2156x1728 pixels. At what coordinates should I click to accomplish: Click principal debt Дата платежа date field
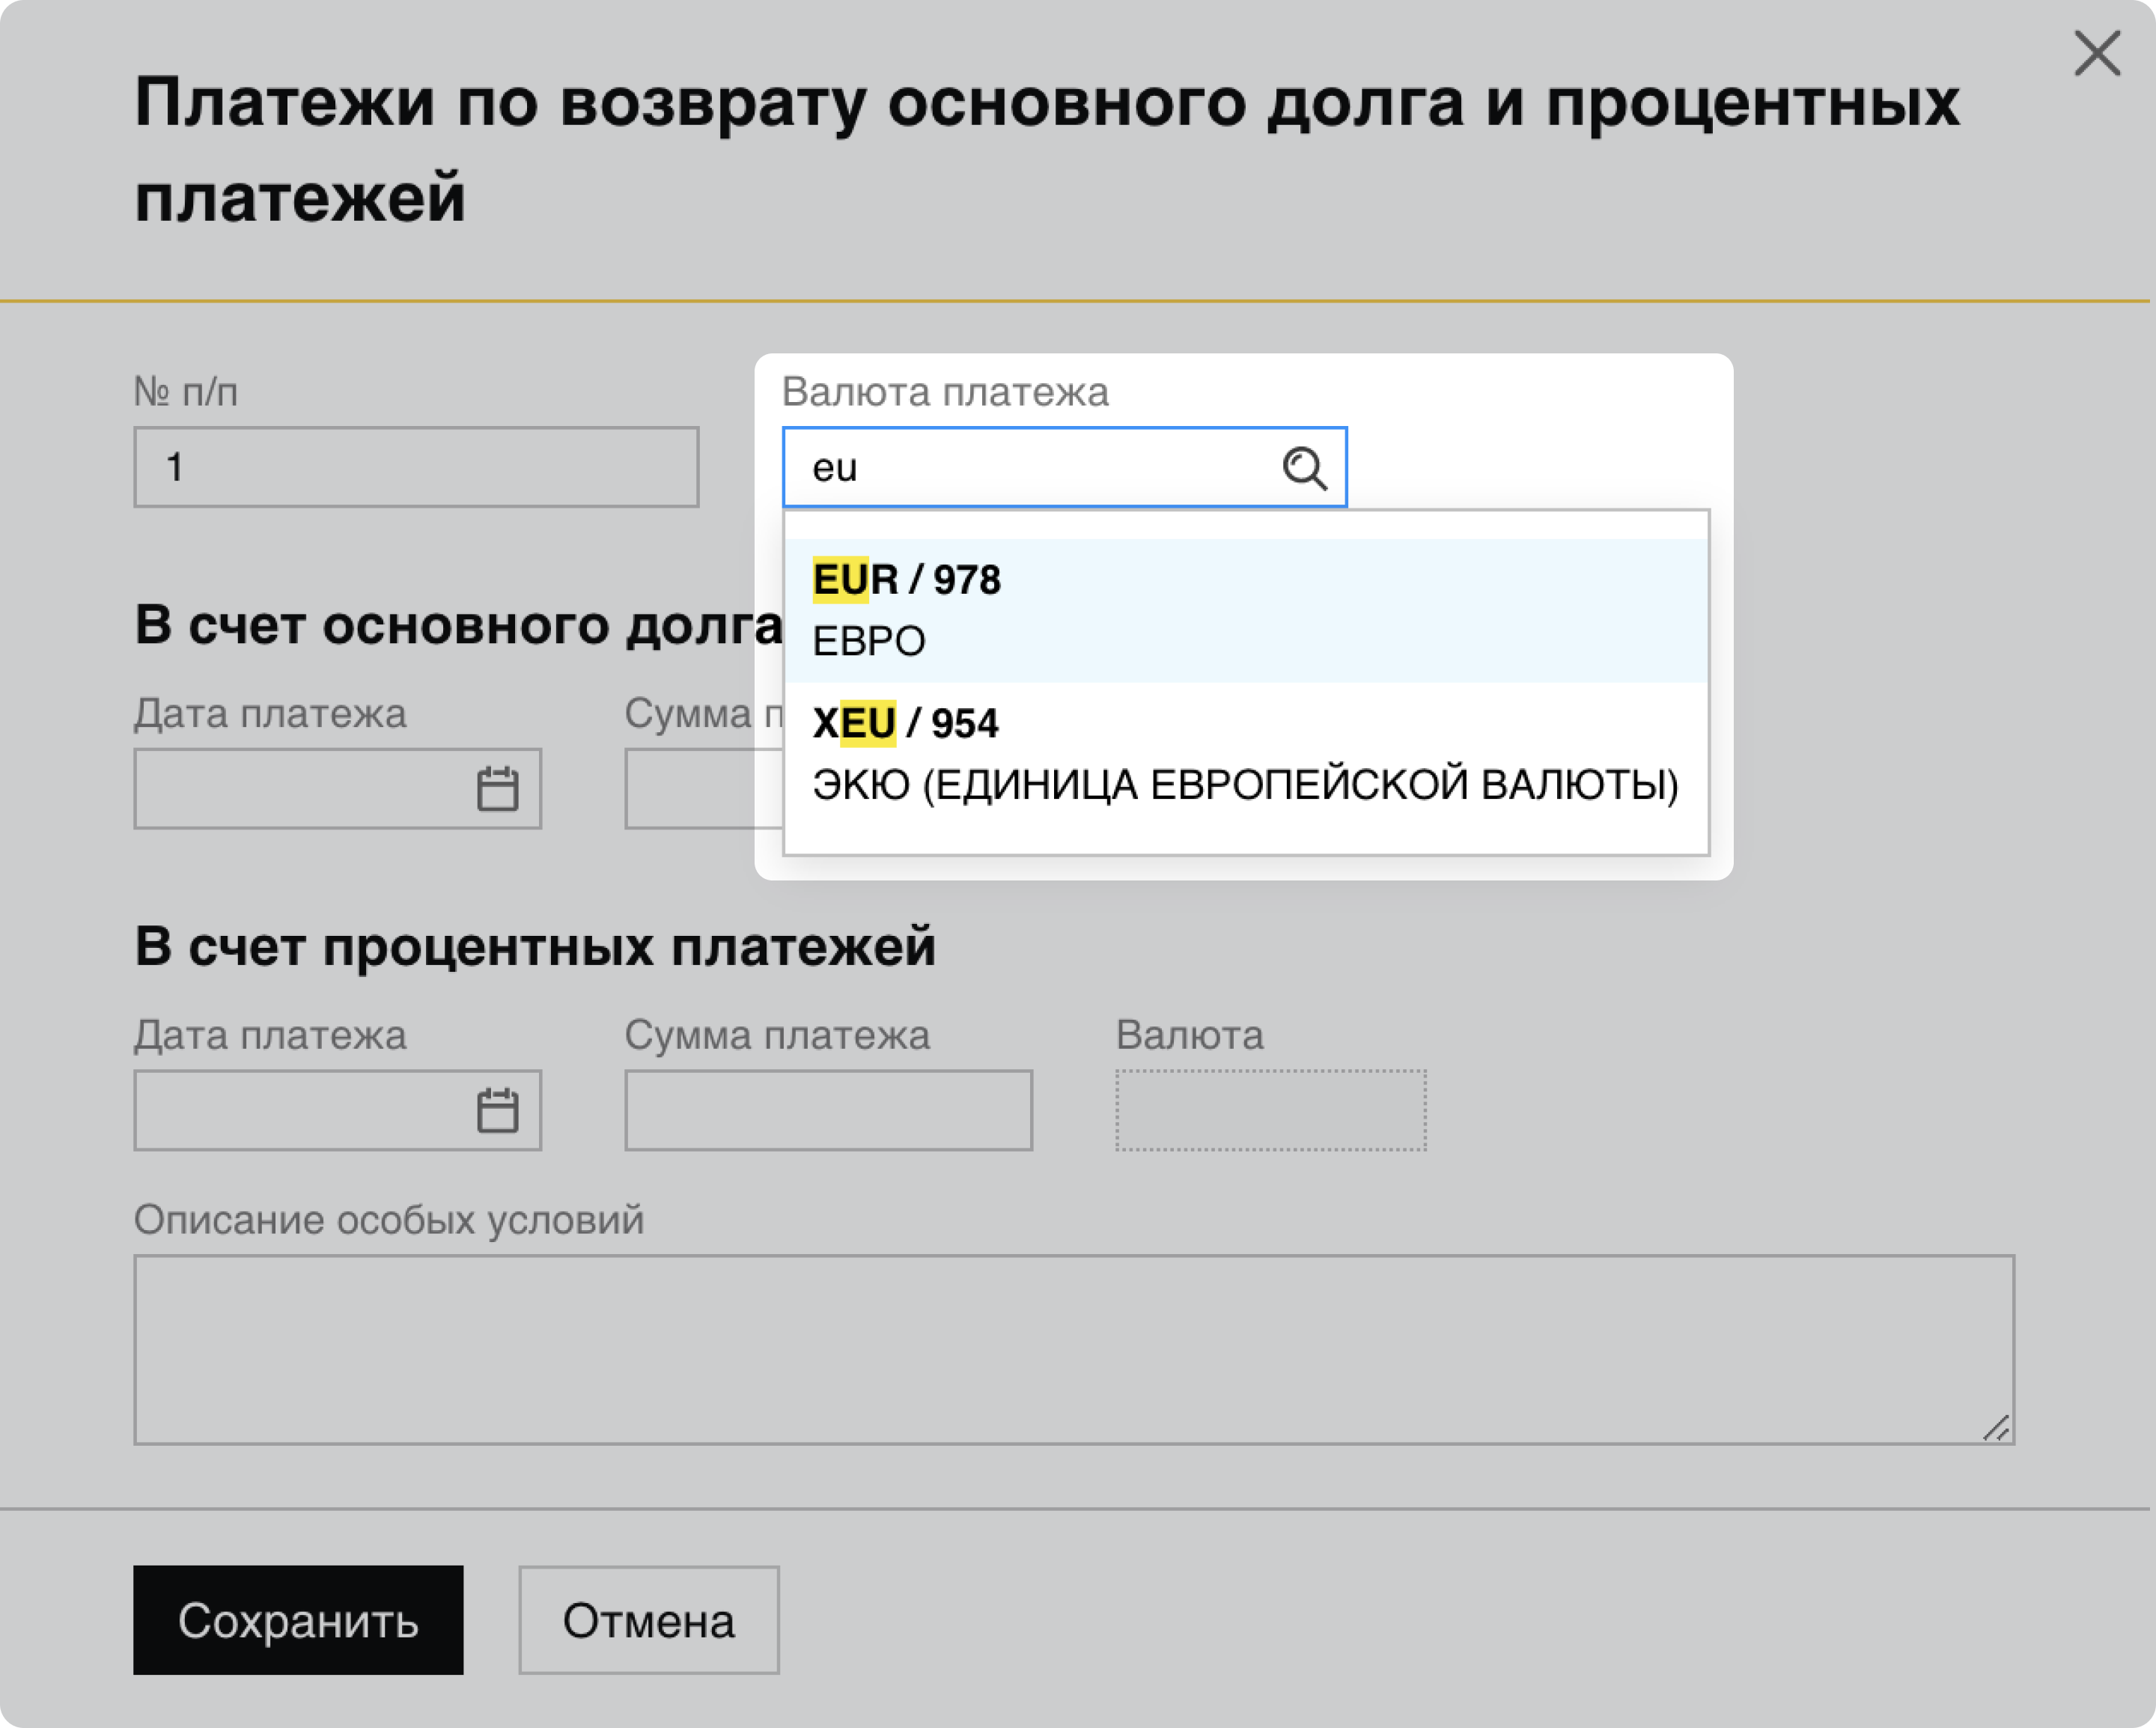click(300, 789)
